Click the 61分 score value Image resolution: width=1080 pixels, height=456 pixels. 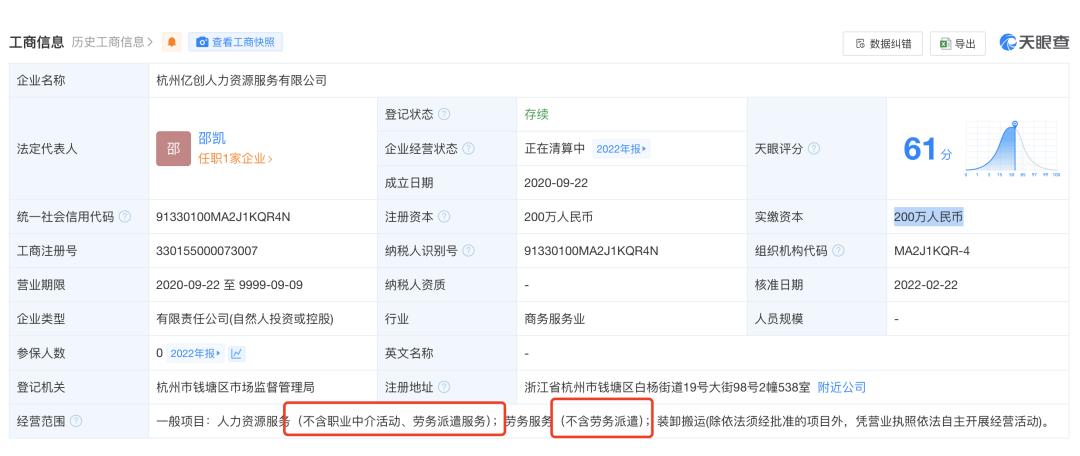(927, 149)
